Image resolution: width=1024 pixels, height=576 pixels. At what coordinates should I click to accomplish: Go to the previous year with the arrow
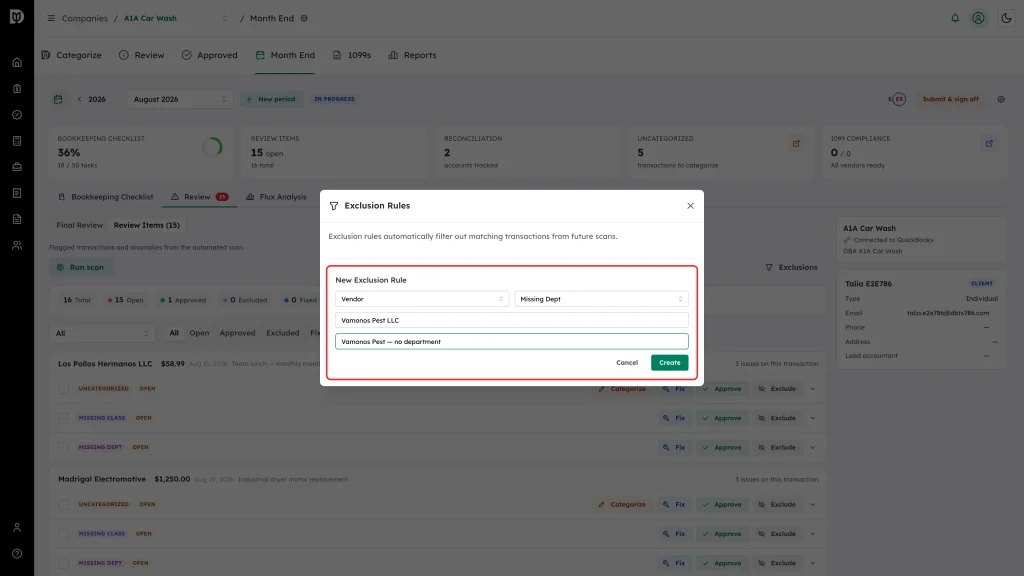pos(80,99)
